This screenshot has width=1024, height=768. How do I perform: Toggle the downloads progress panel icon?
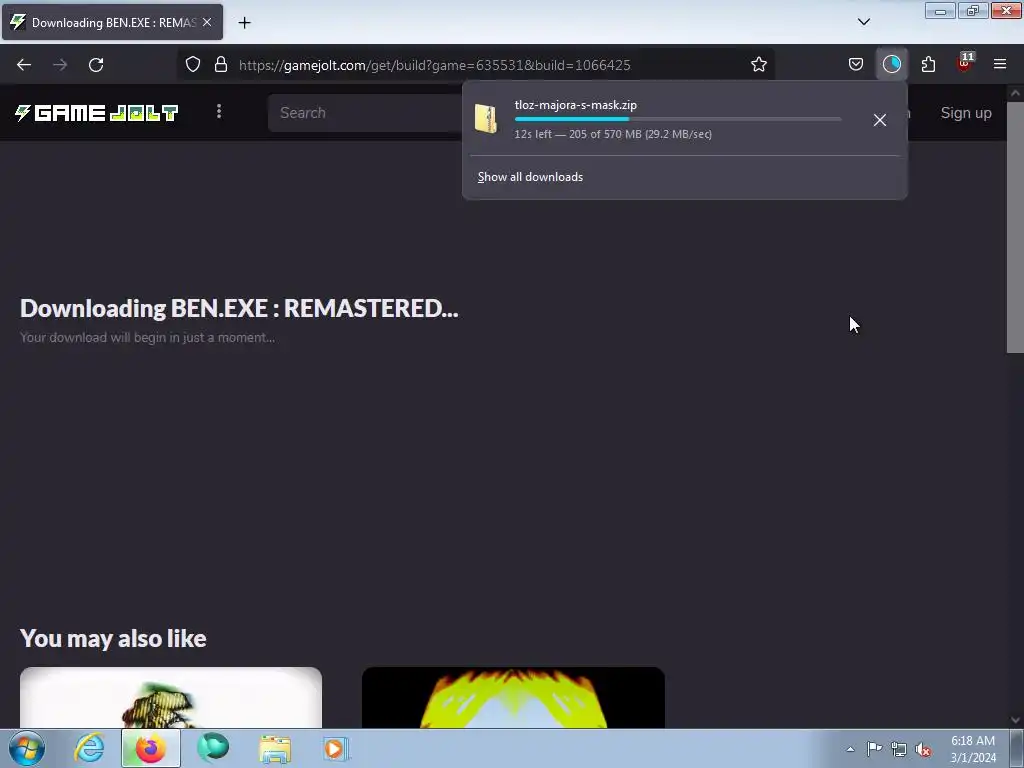[x=891, y=65]
